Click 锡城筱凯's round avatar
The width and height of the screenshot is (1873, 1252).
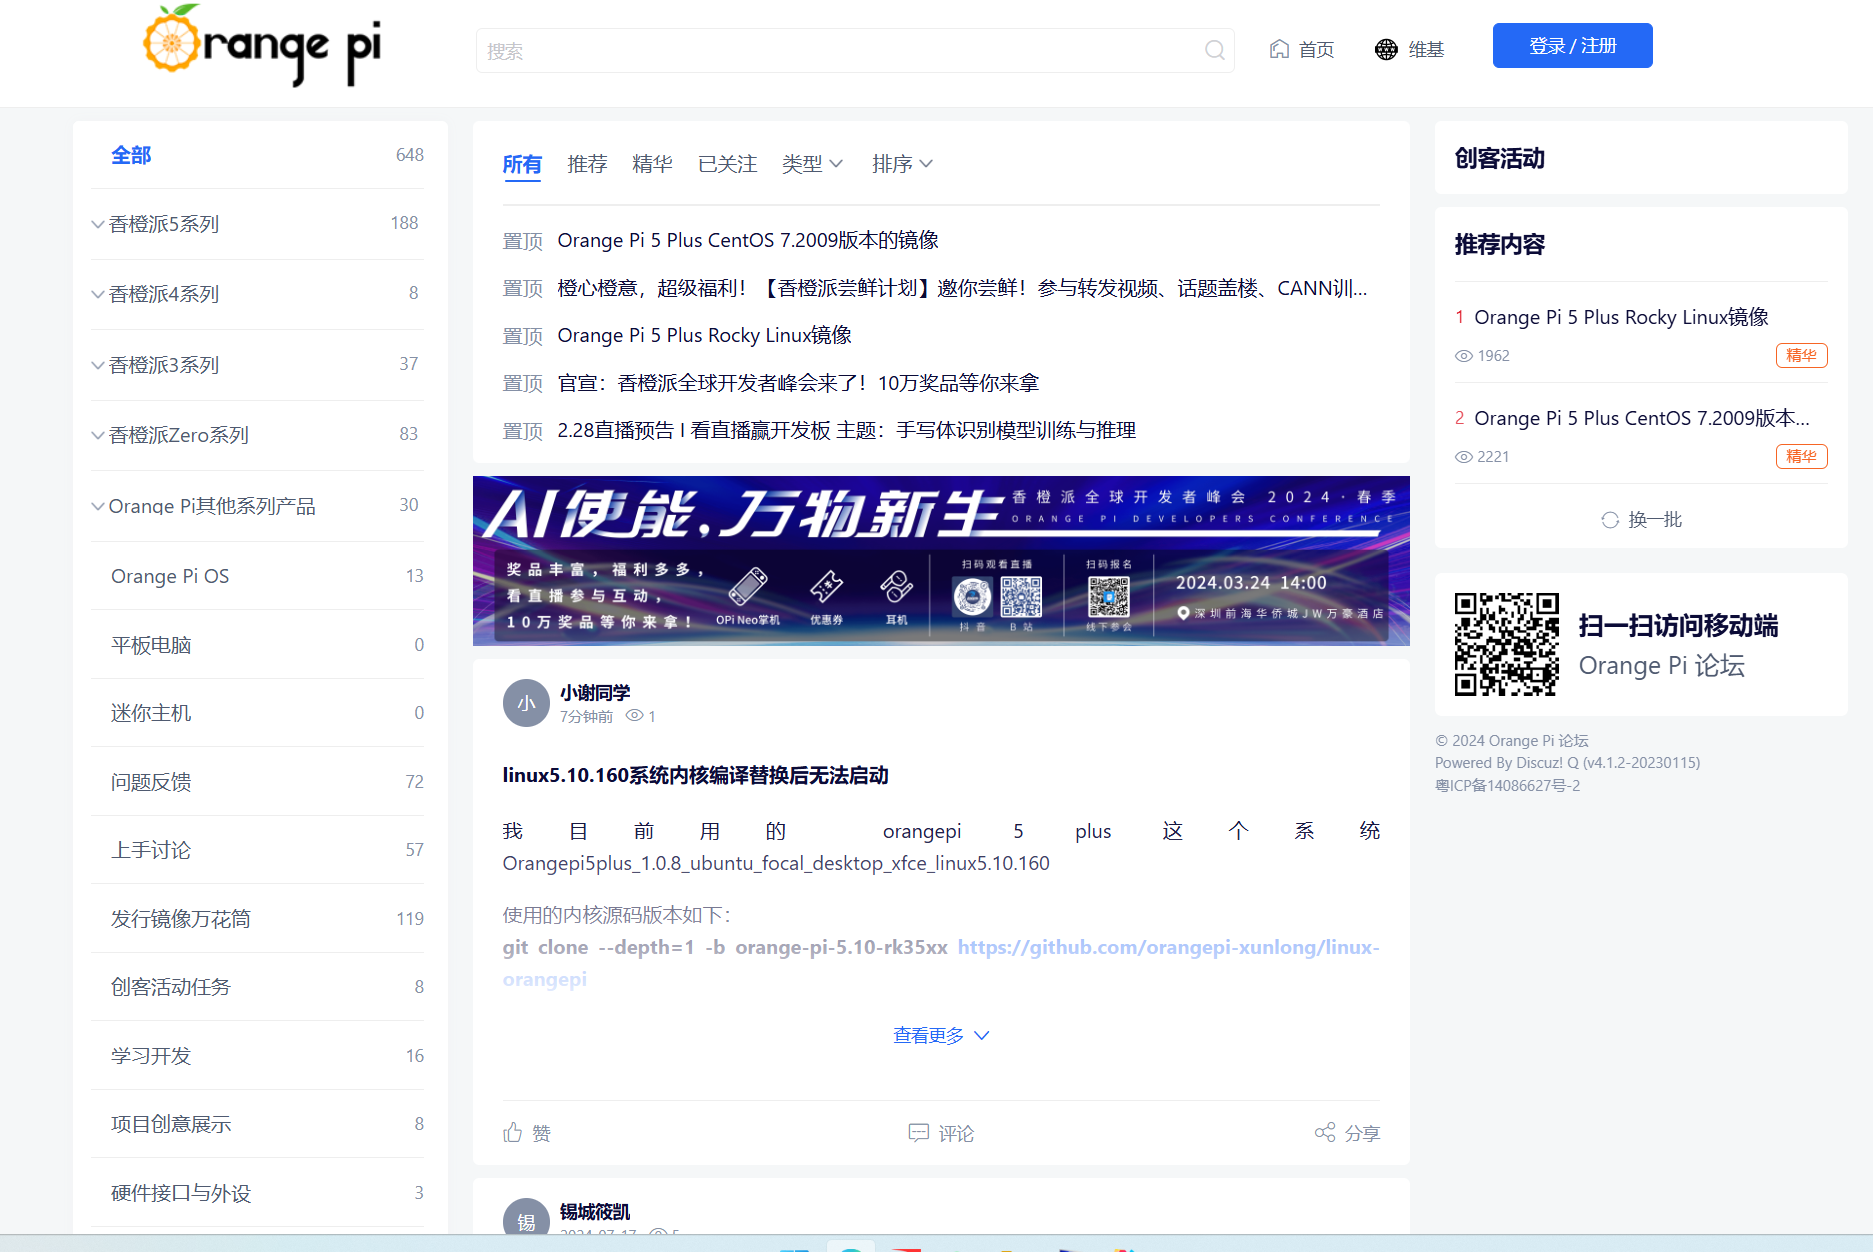click(x=526, y=1217)
